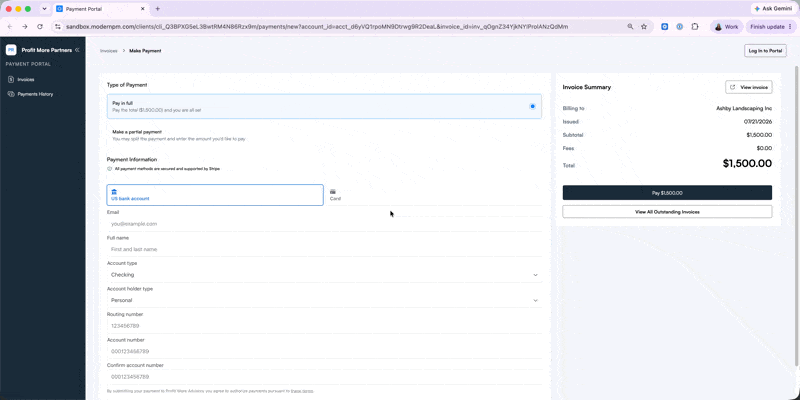This screenshot has height=400, width=800.
Task: Select the Pay in full radio button
Action: (x=533, y=107)
